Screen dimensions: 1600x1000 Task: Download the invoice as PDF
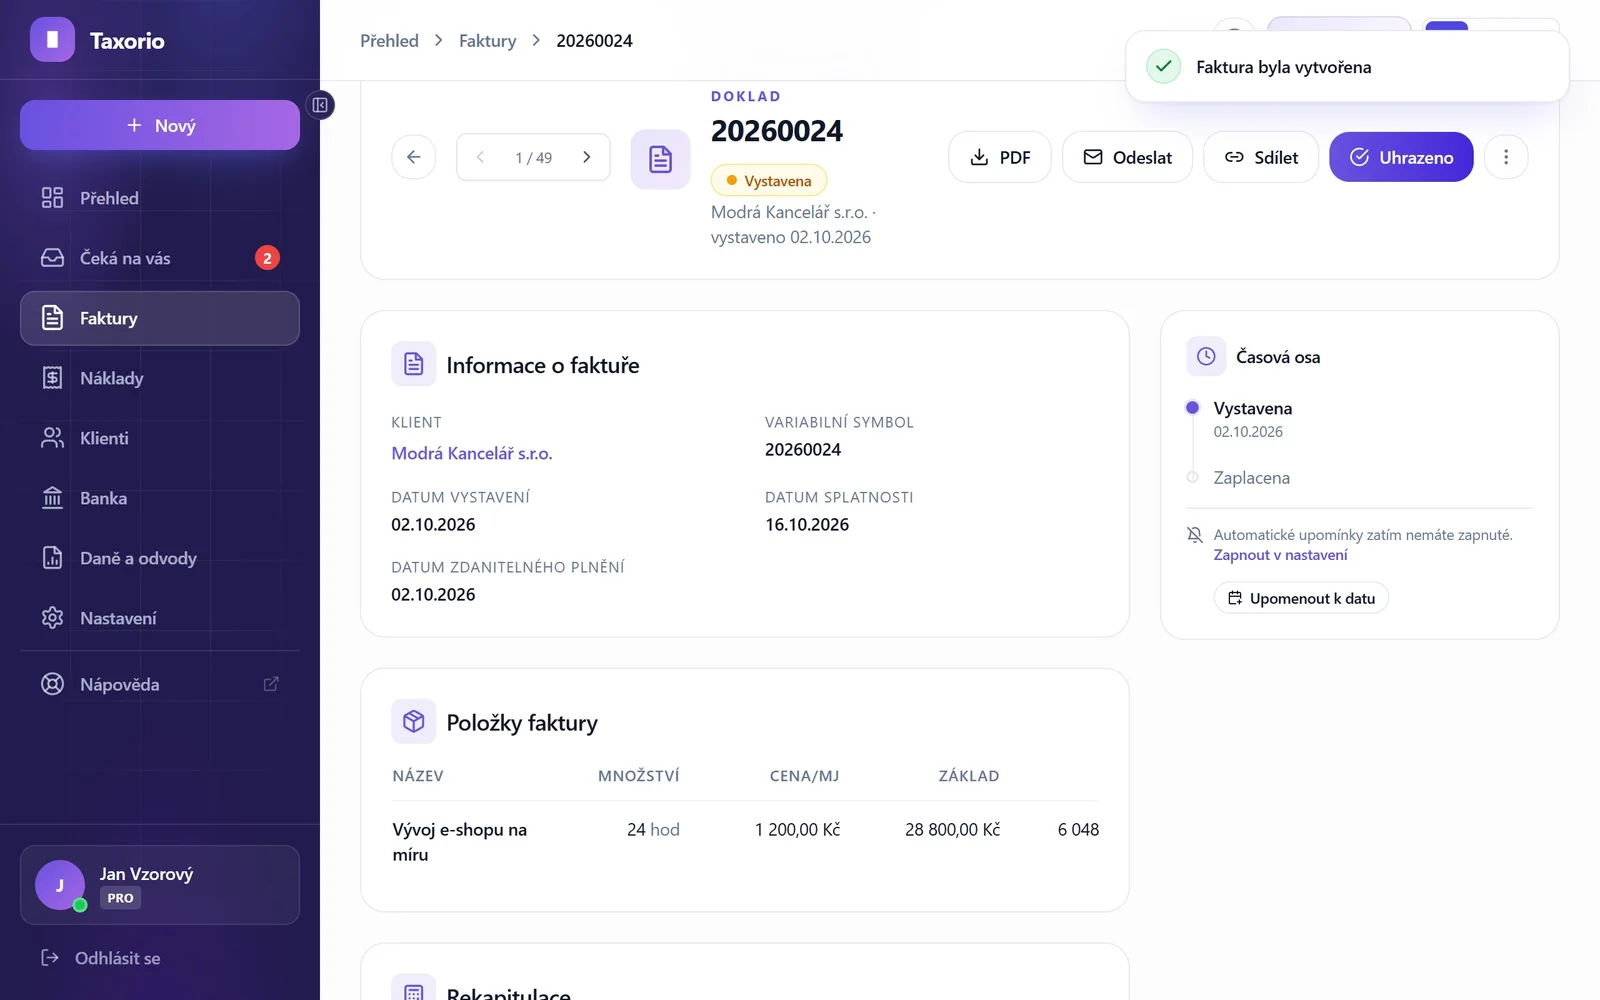click(1000, 157)
